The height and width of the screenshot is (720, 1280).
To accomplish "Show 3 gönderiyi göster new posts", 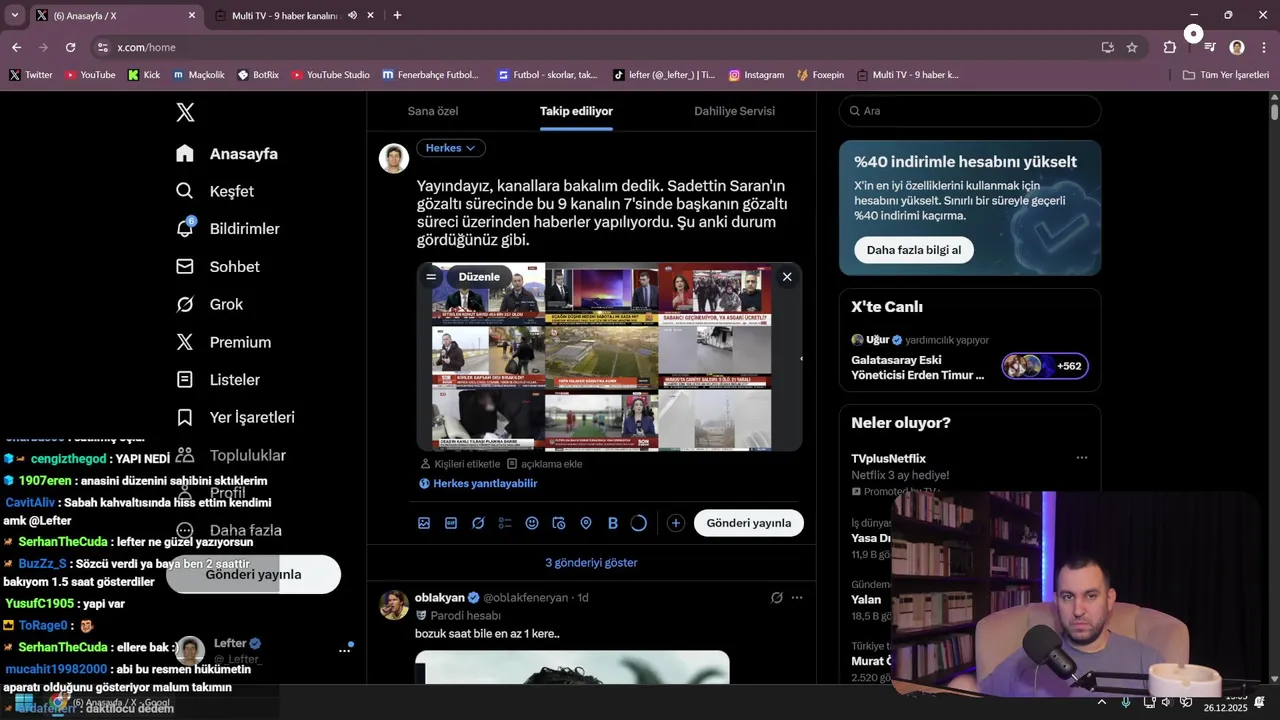I will 591,563.
